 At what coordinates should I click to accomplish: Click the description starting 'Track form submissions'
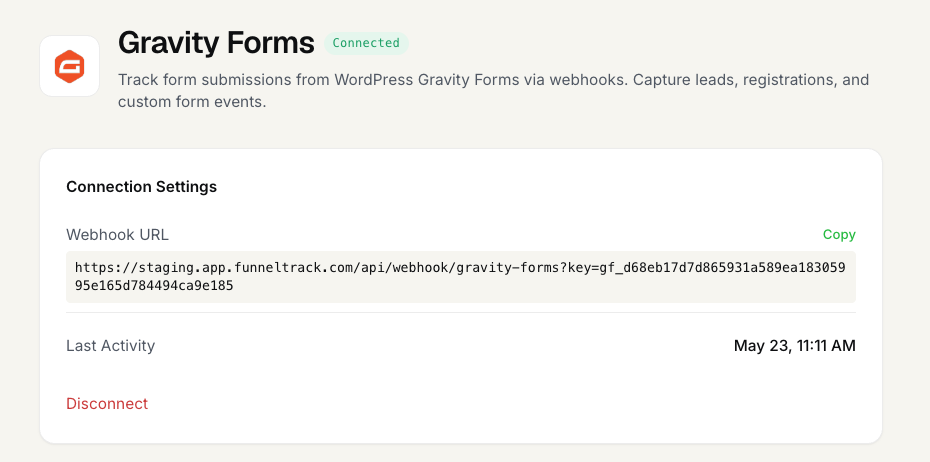coord(493,91)
